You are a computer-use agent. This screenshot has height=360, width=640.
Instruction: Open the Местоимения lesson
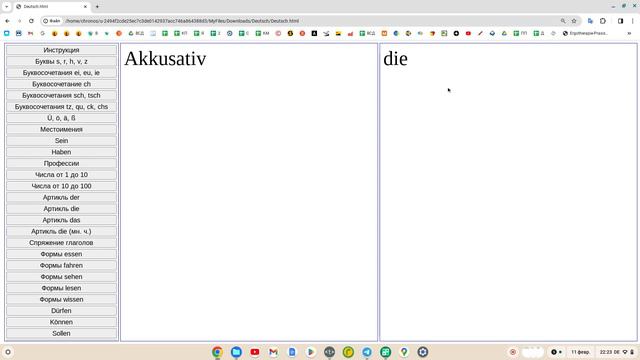click(x=61, y=129)
